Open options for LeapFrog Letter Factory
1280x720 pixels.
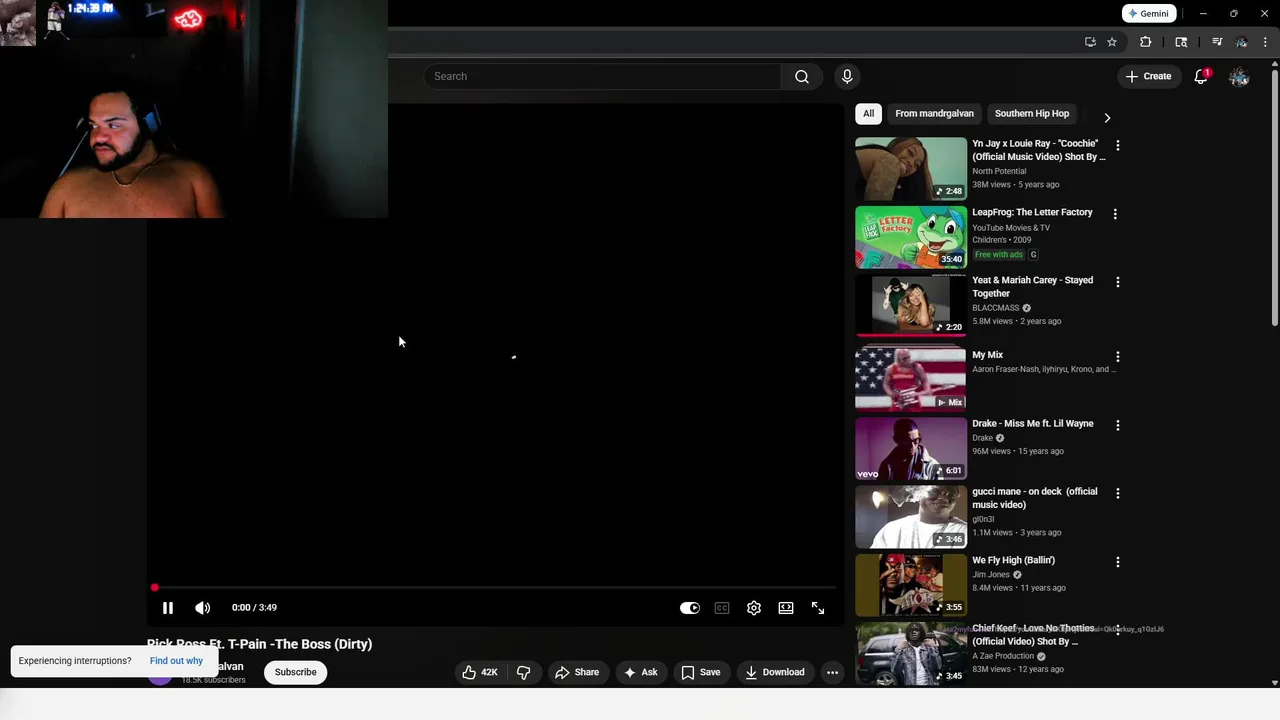(x=1115, y=214)
